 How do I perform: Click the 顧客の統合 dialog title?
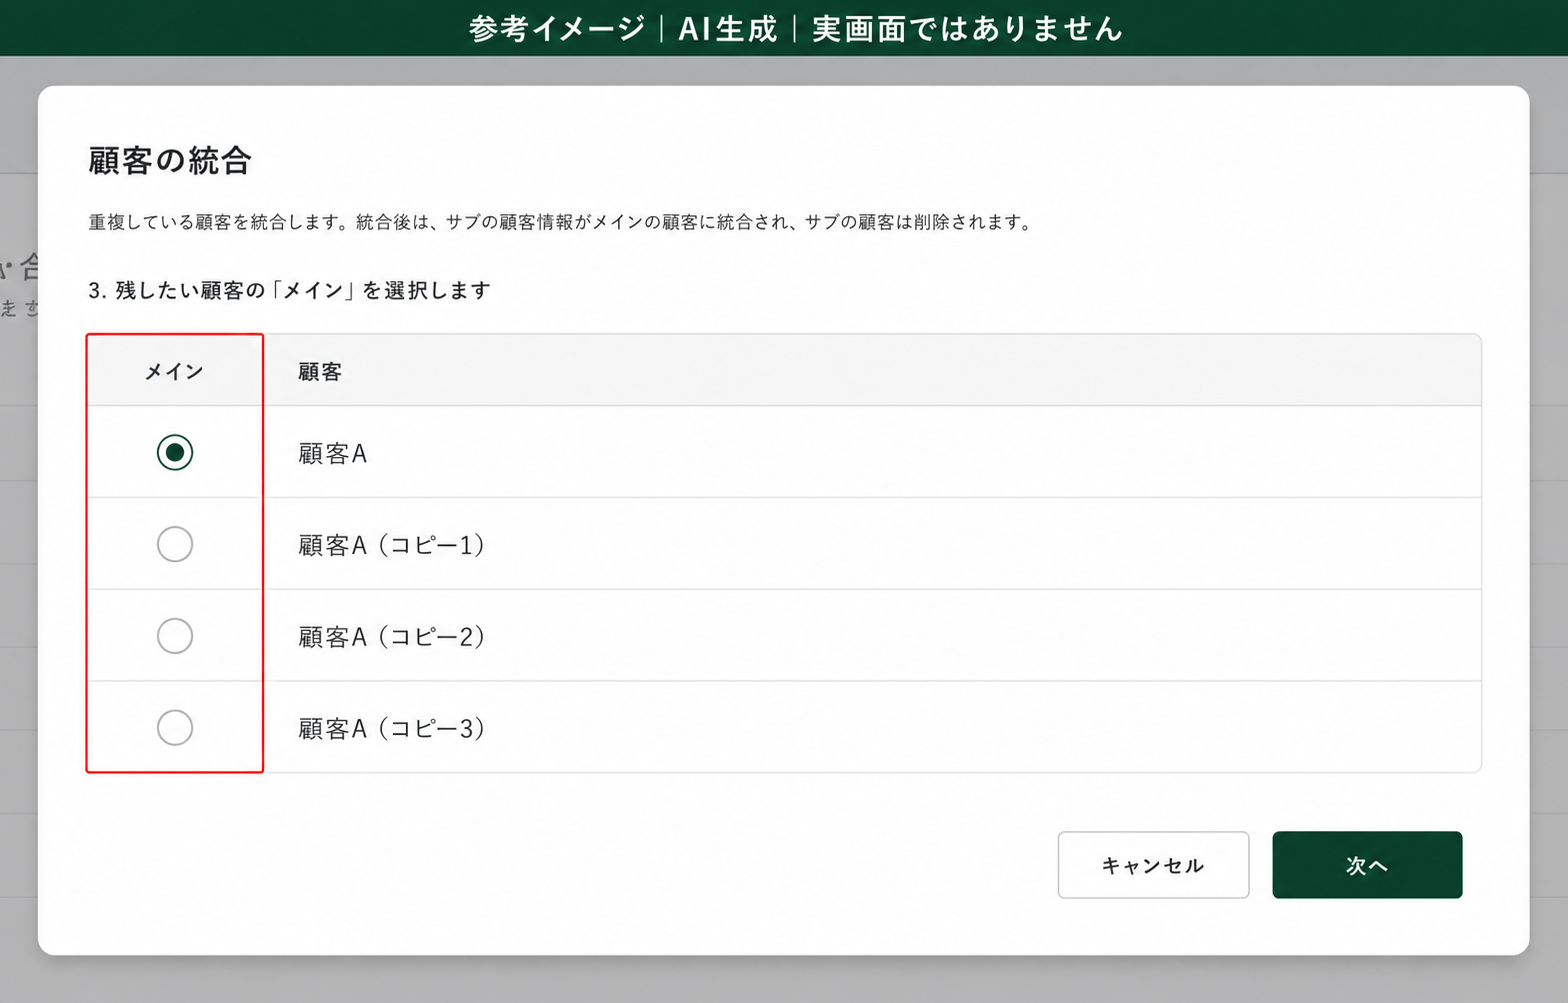170,161
